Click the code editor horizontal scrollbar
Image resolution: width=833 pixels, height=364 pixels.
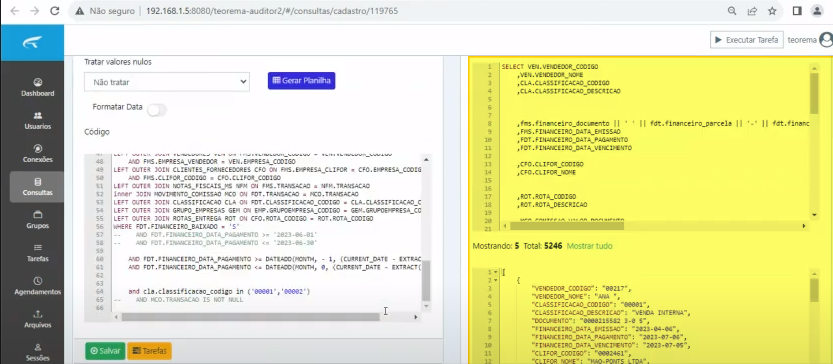click(x=250, y=317)
